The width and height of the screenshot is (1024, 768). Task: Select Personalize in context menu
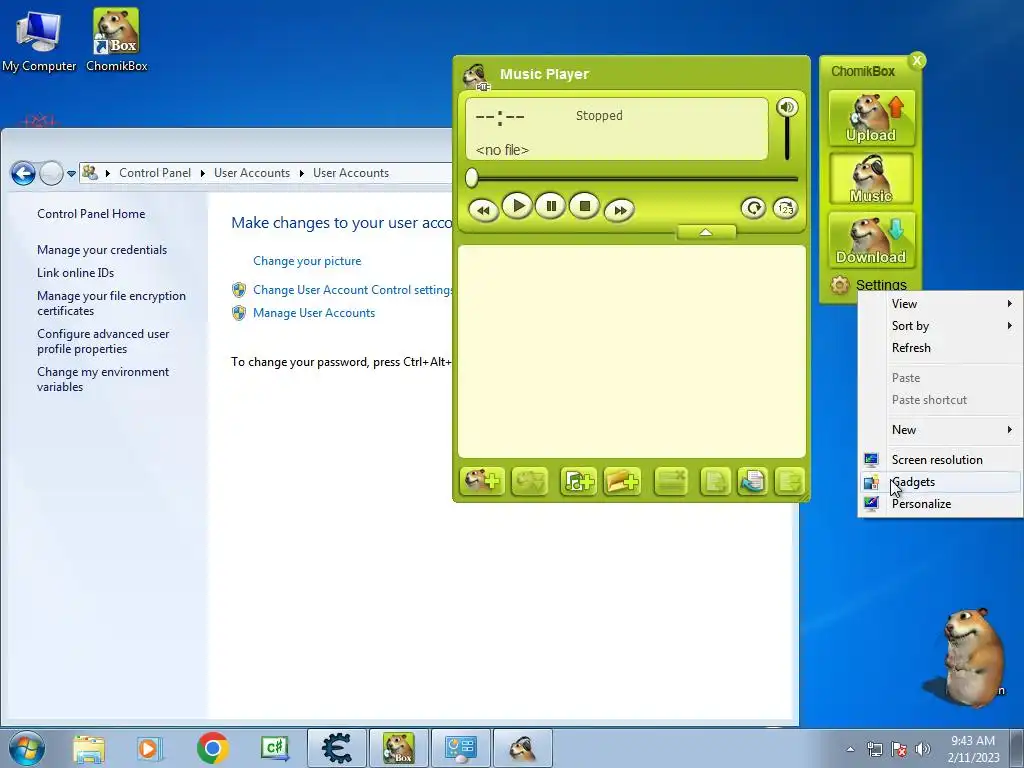click(941, 504)
